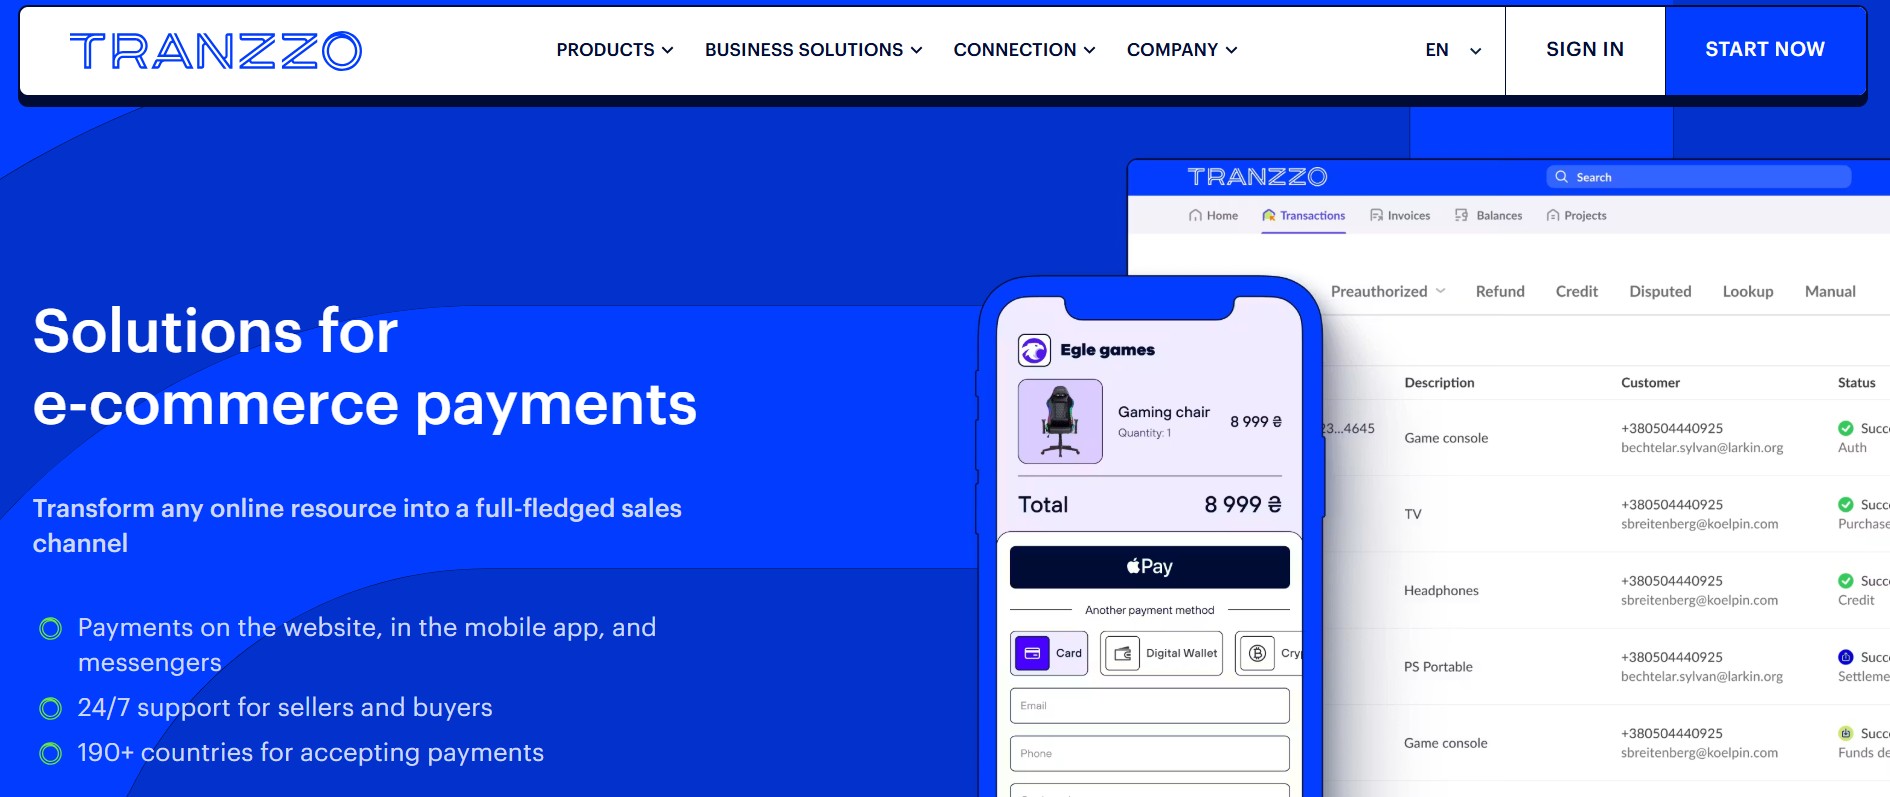1890x797 pixels.
Task: Click the Status column header
Action: [1856, 382]
